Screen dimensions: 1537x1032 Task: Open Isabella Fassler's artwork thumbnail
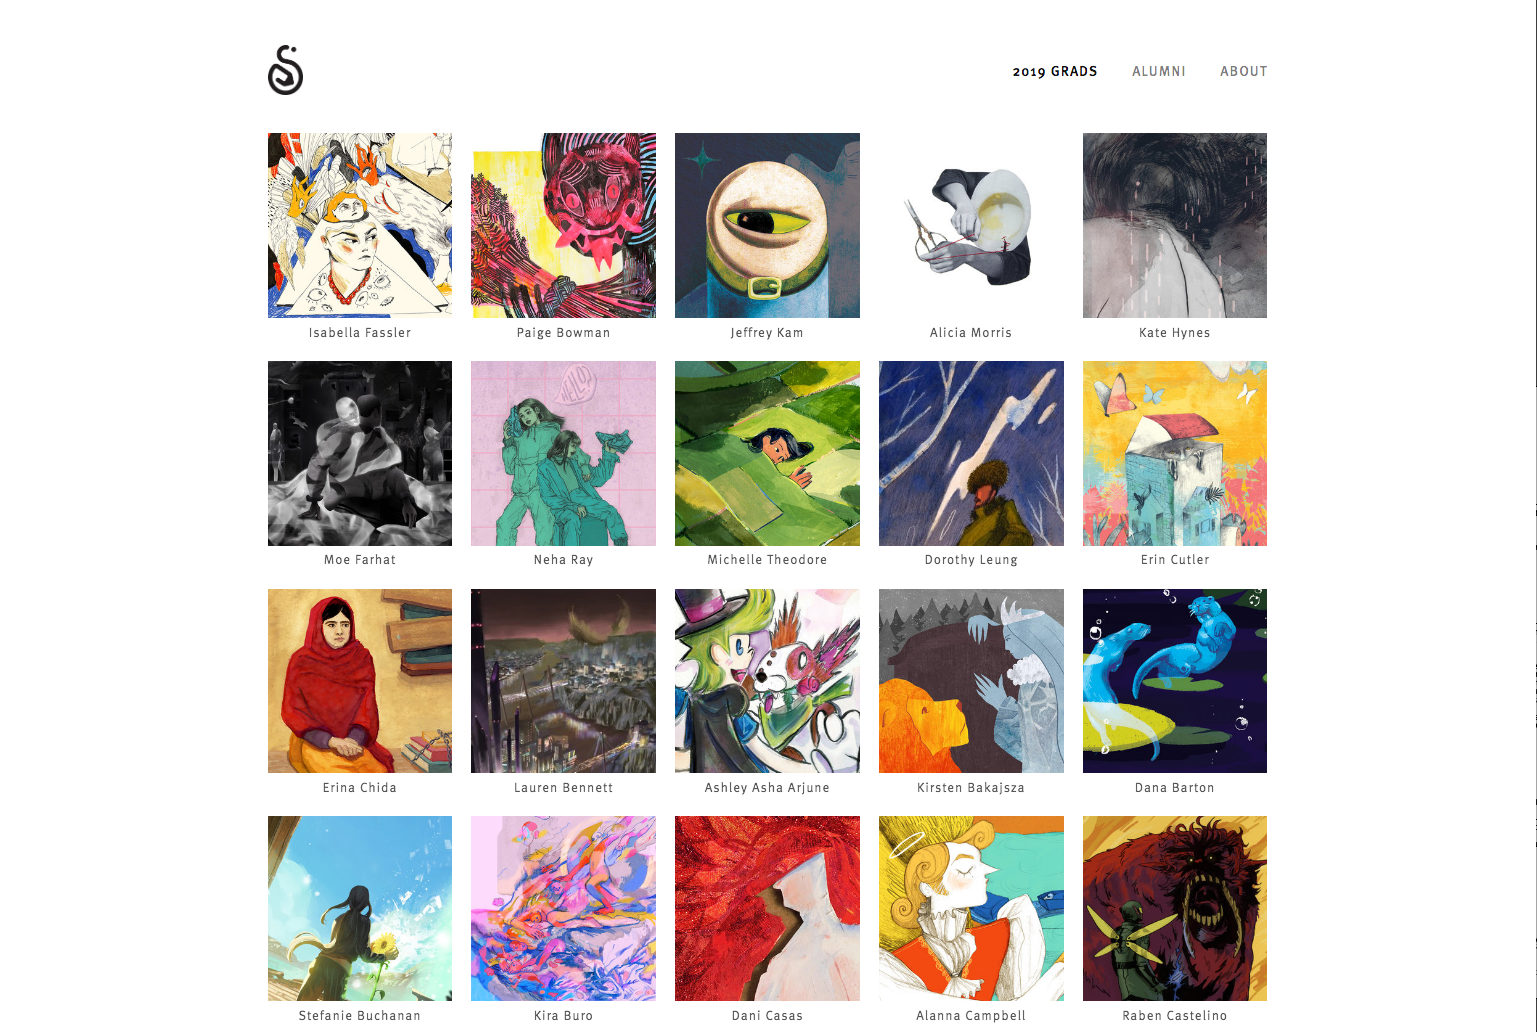pyautogui.click(x=360, y=225)
